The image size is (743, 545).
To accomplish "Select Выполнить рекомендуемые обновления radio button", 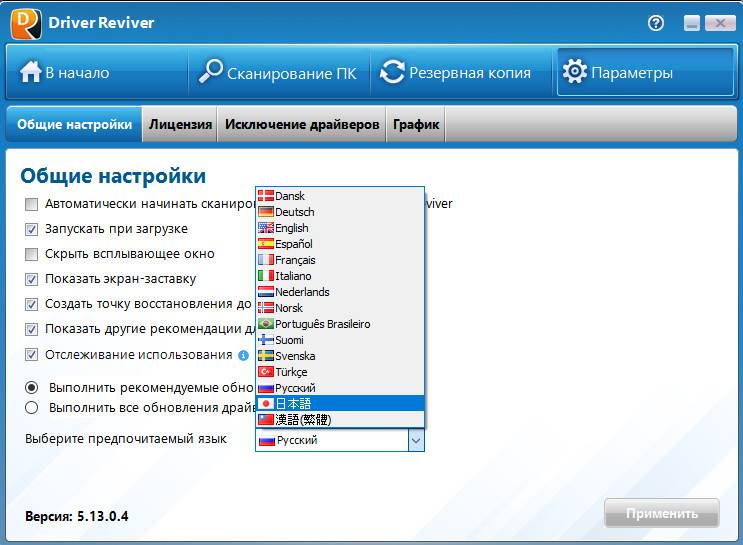I will (x=31, y=388).
